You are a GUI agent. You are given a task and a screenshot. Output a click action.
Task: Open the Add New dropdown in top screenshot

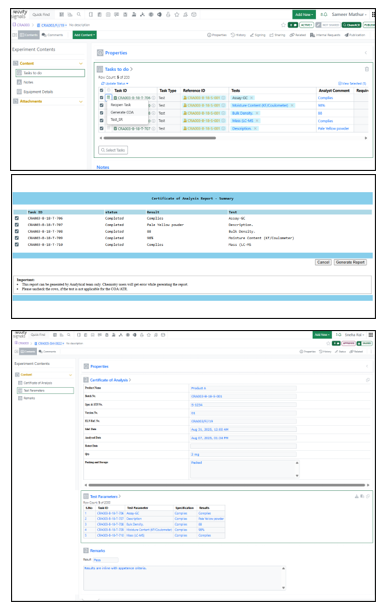pyautogui.click(x=304, y=14)
